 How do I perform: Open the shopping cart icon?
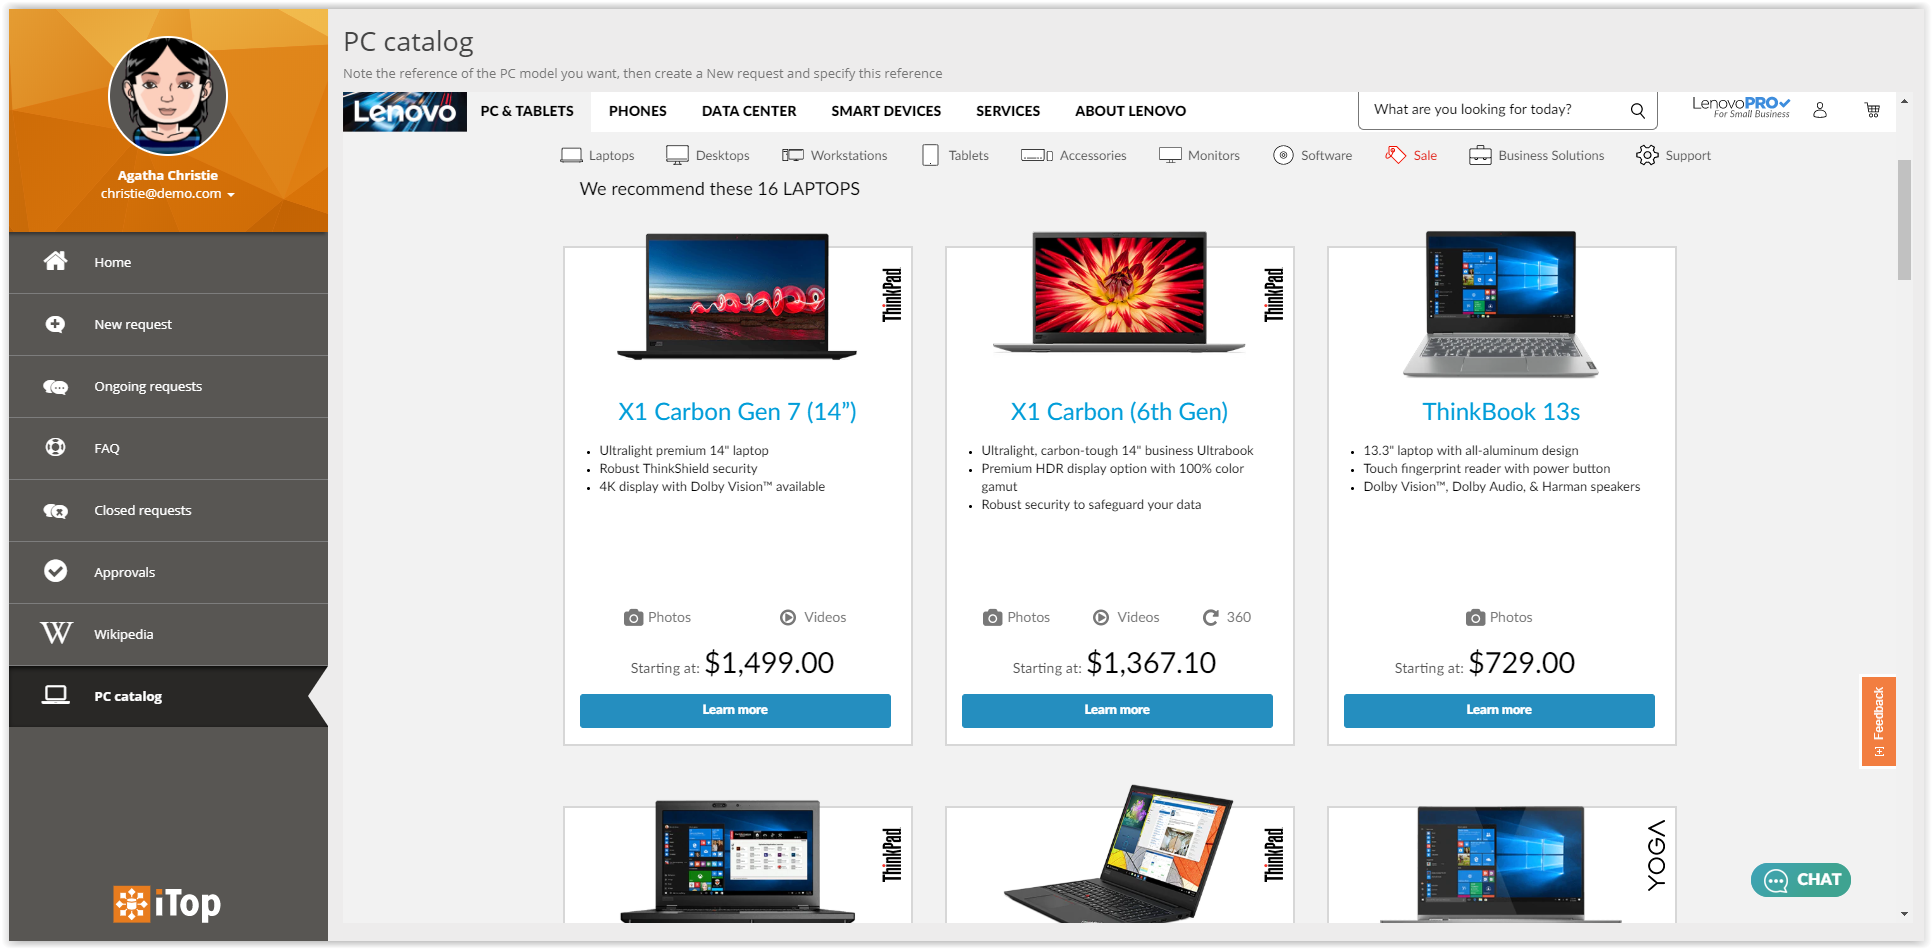pos(1872,110)
